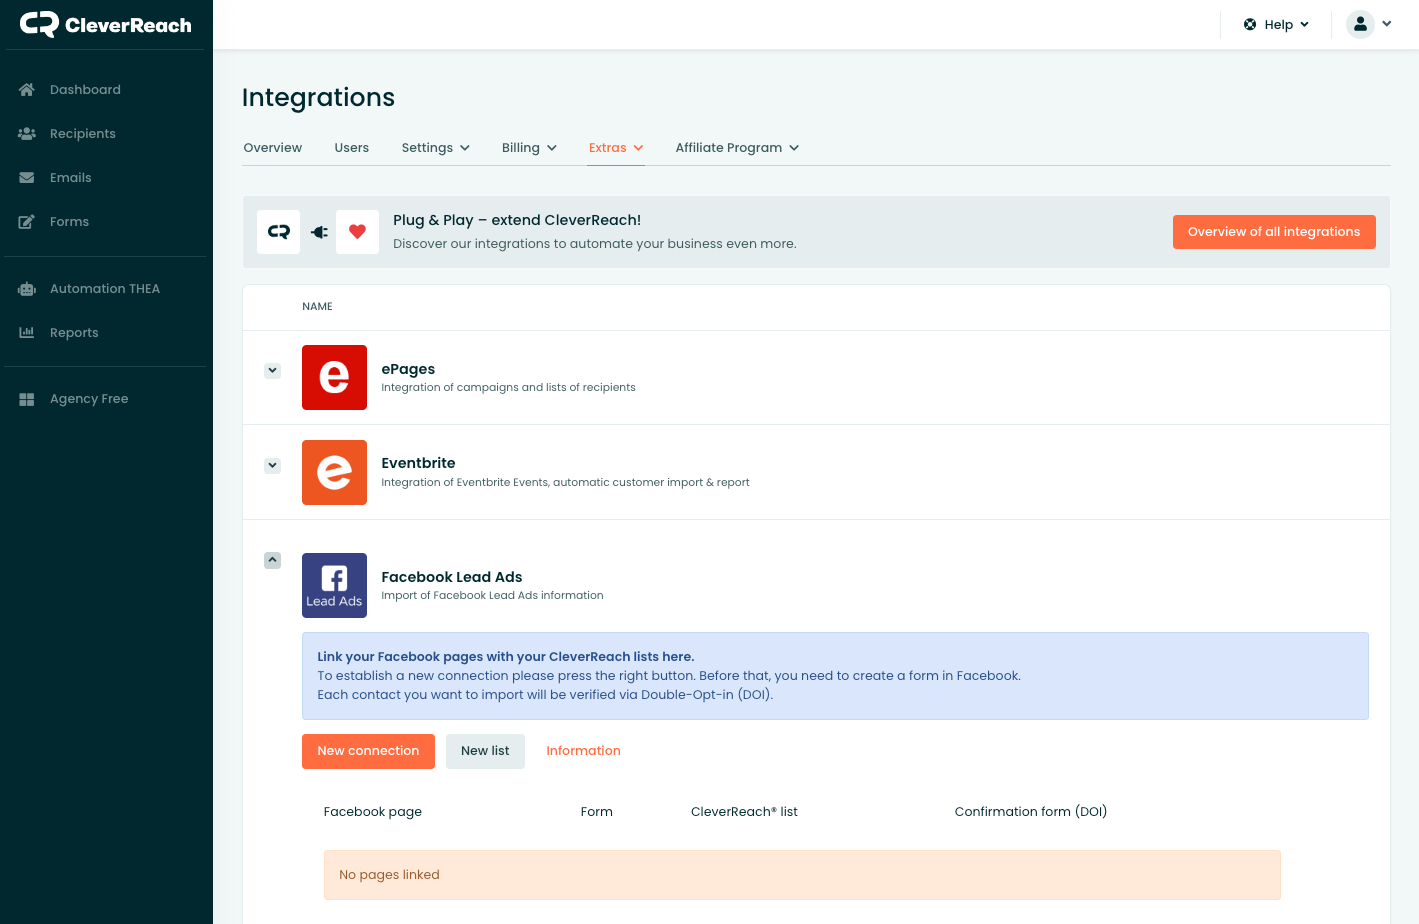Open Agency Free in sidebar
The width and height of the screenshot is (1419, 924).
coord(89,399)
